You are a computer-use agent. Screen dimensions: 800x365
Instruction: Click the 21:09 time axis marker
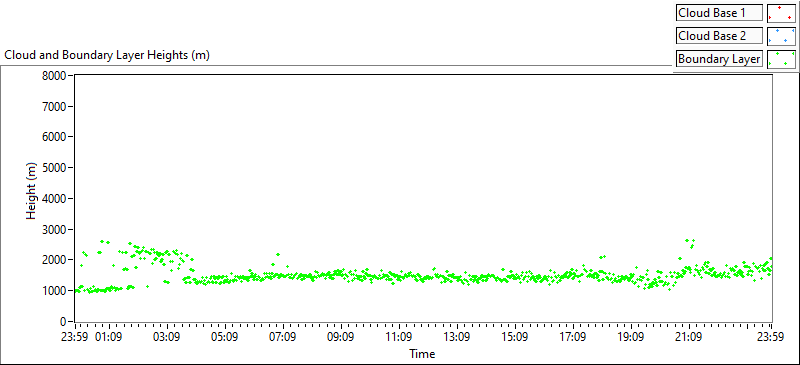(x=688, y=337)
